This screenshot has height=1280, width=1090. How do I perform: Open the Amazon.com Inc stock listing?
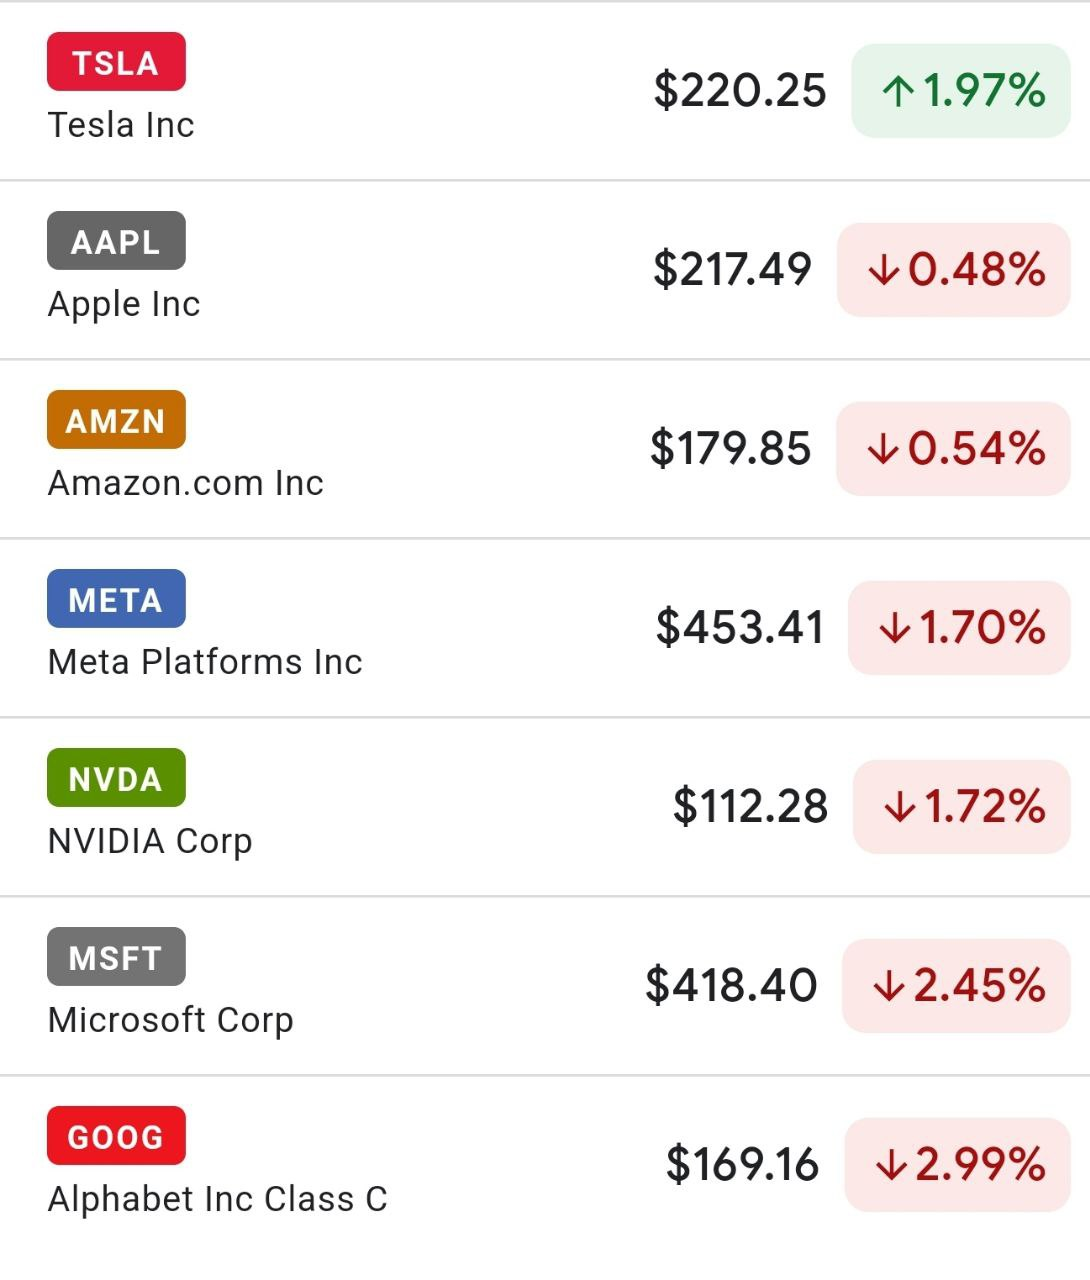pos(186,483)
